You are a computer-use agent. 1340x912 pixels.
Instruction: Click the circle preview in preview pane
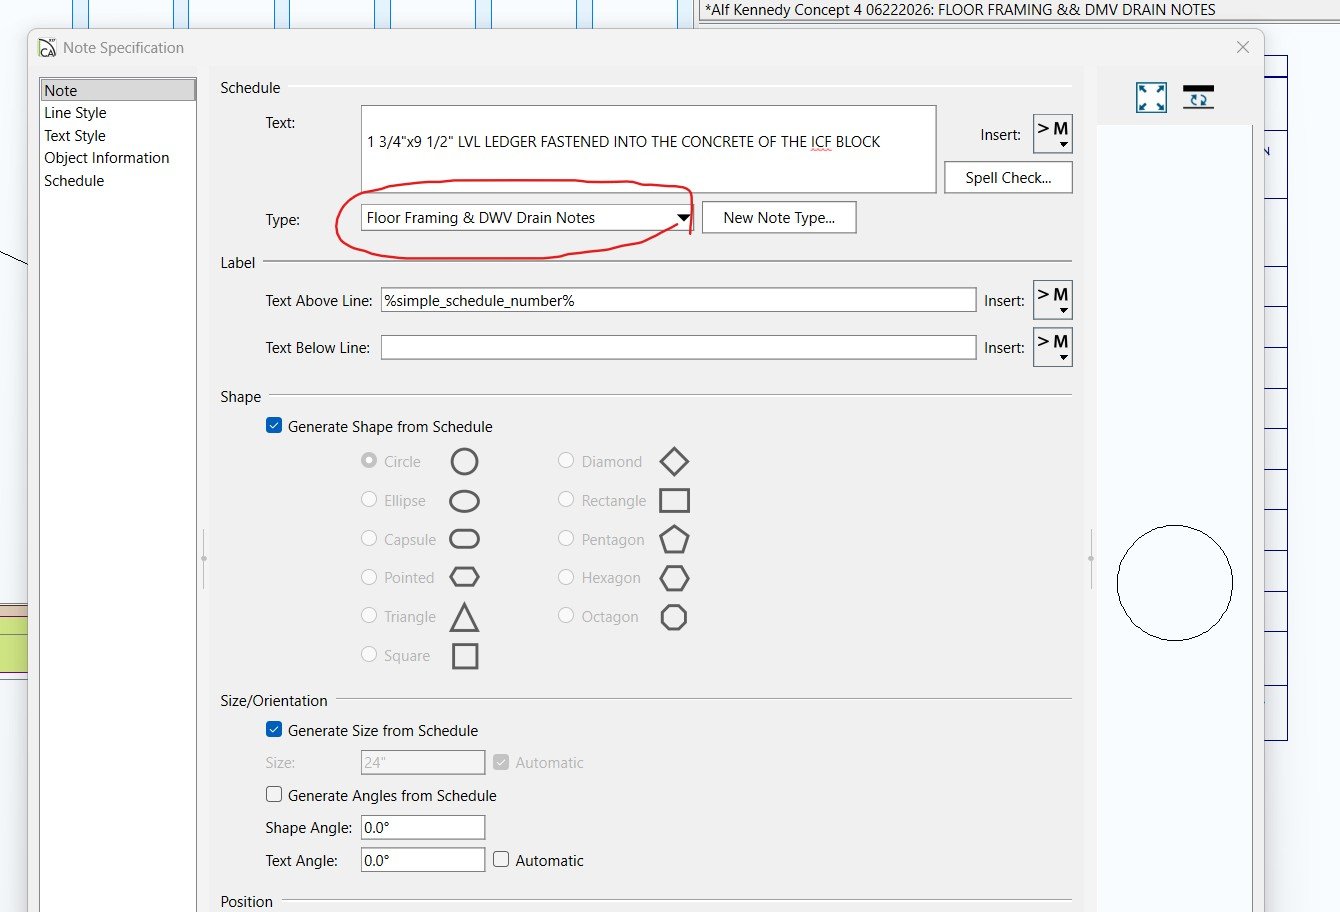[x=1174, y=582]
